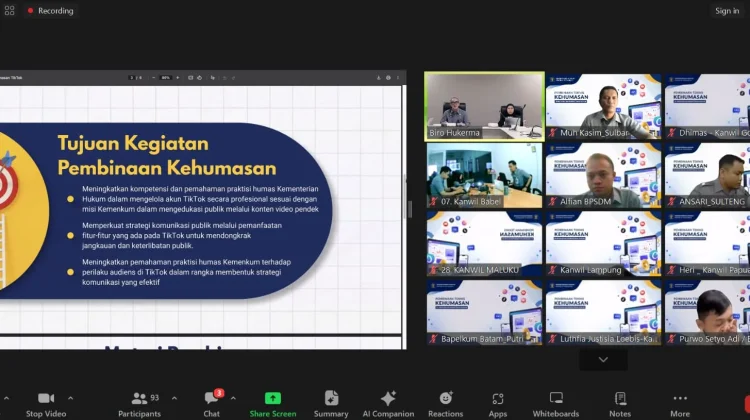Select the Luthfia Justisia Loebis video tile
Viewport: 750px width, 420px height.
tap(603, 312)
